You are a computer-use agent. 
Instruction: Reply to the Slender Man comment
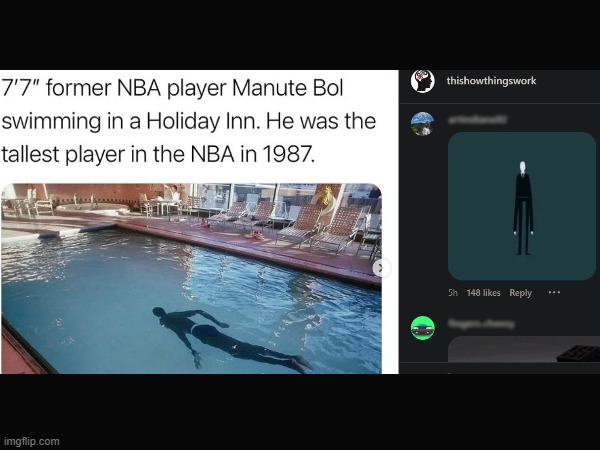coord(520,293)
